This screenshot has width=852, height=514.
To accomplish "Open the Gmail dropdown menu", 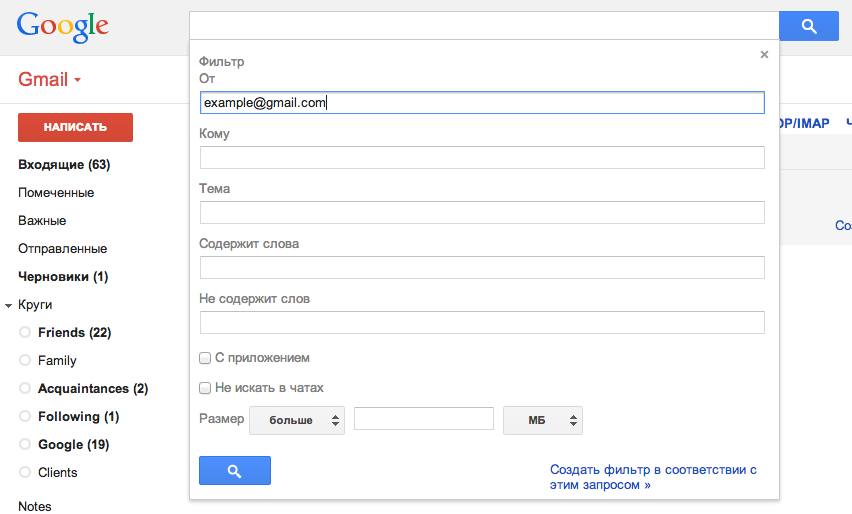I will [50, 80].
